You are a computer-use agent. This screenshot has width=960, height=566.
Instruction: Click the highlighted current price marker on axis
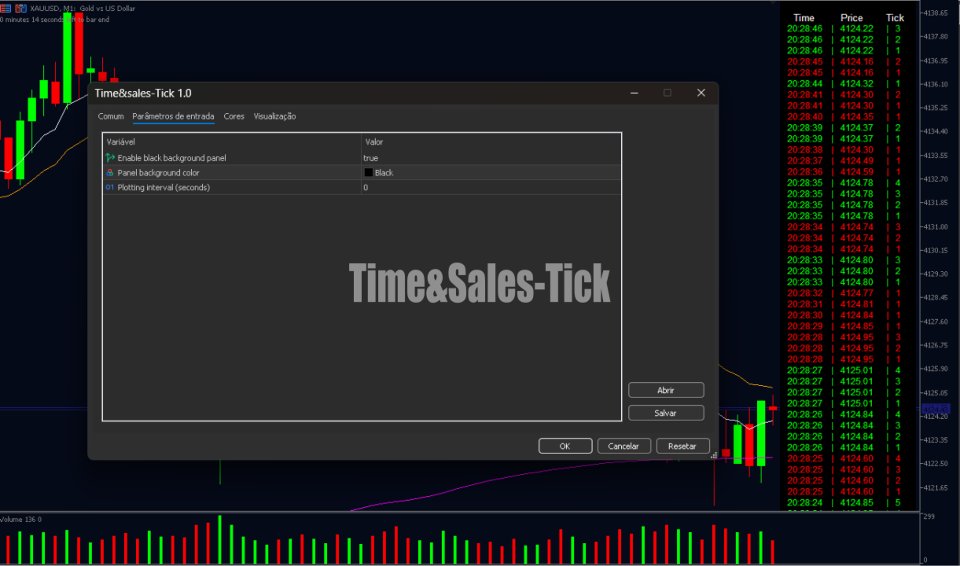point(936,409)
